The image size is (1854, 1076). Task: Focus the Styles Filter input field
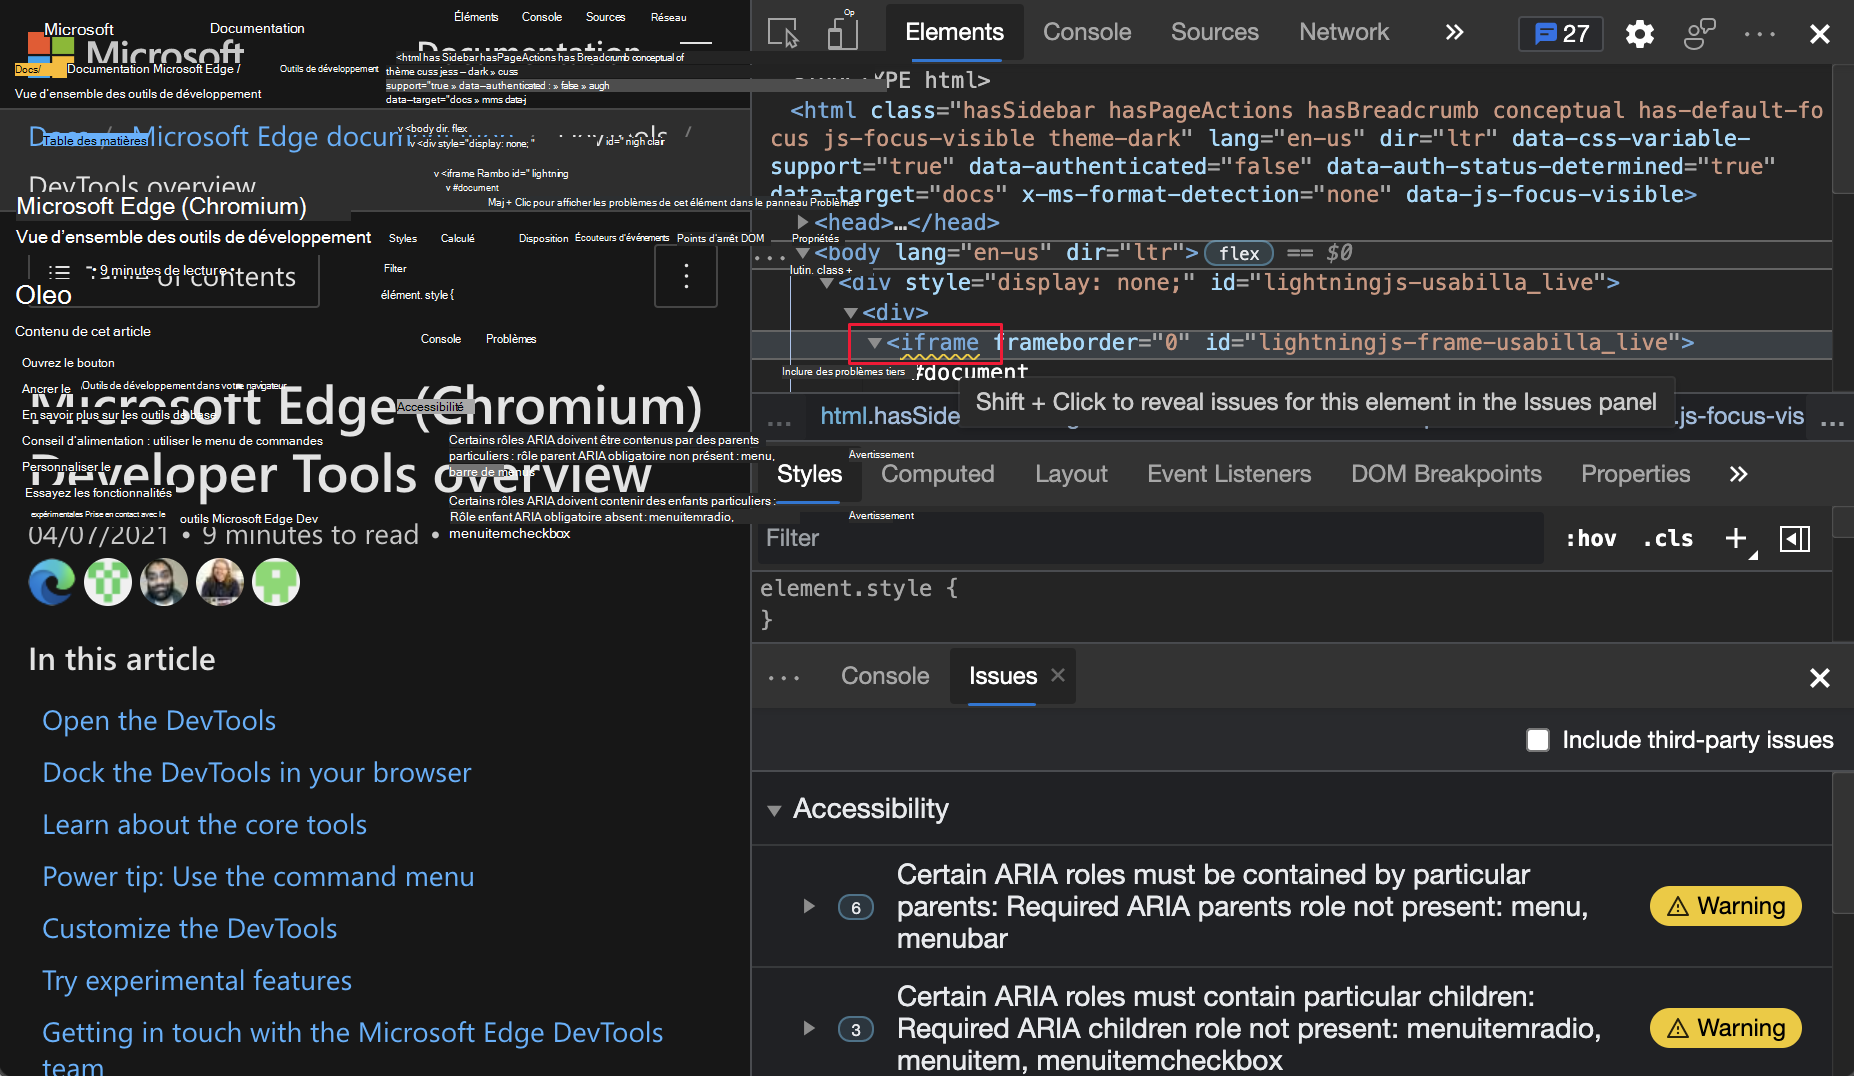point(1150,538)
